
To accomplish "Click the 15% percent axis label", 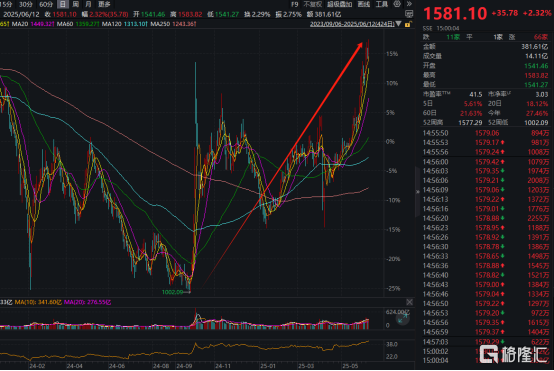I will point(392,54).
